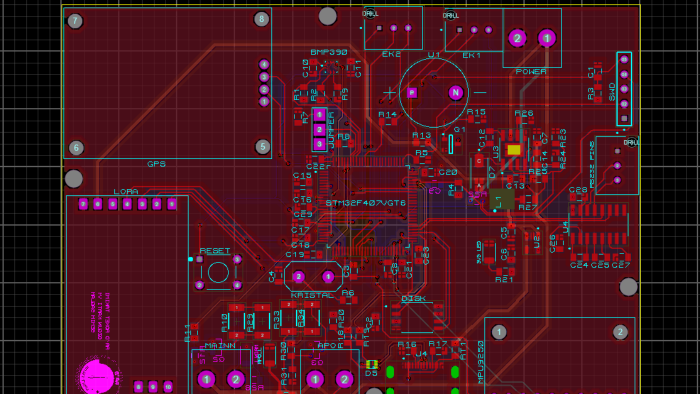This screenshot has width=700, height=394.
Task: Select the L1 inductor footprint
Action: tap(501, 199)
